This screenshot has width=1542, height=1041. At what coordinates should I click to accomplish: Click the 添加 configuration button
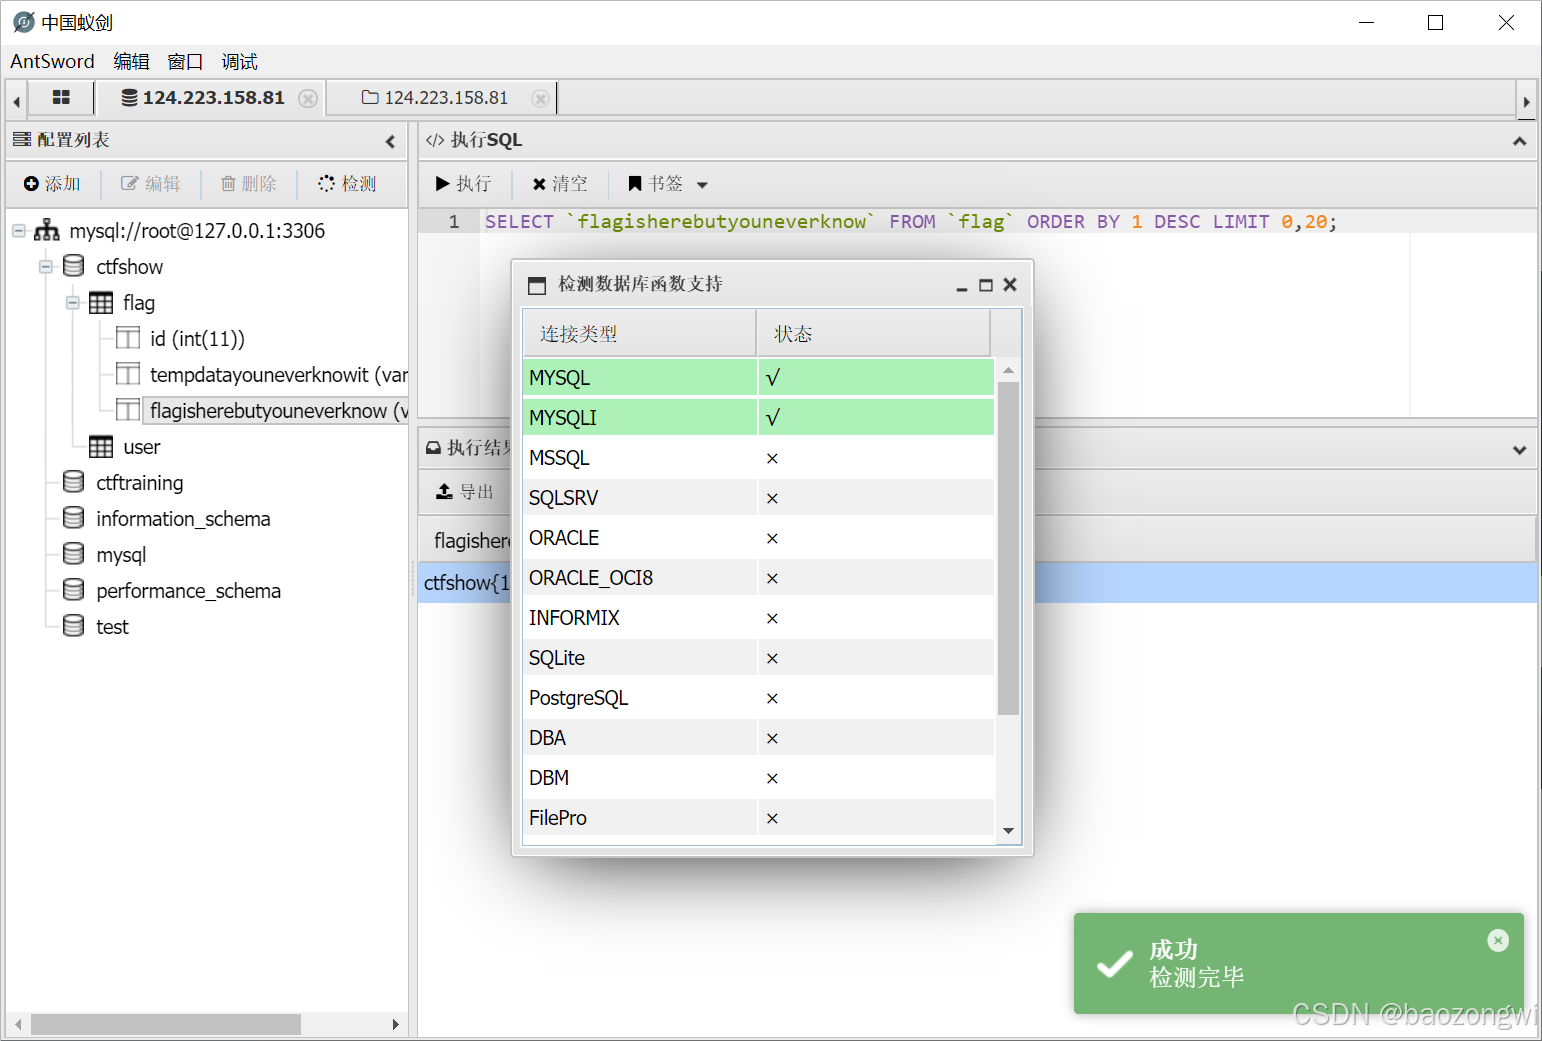click(x=52, y=184)
